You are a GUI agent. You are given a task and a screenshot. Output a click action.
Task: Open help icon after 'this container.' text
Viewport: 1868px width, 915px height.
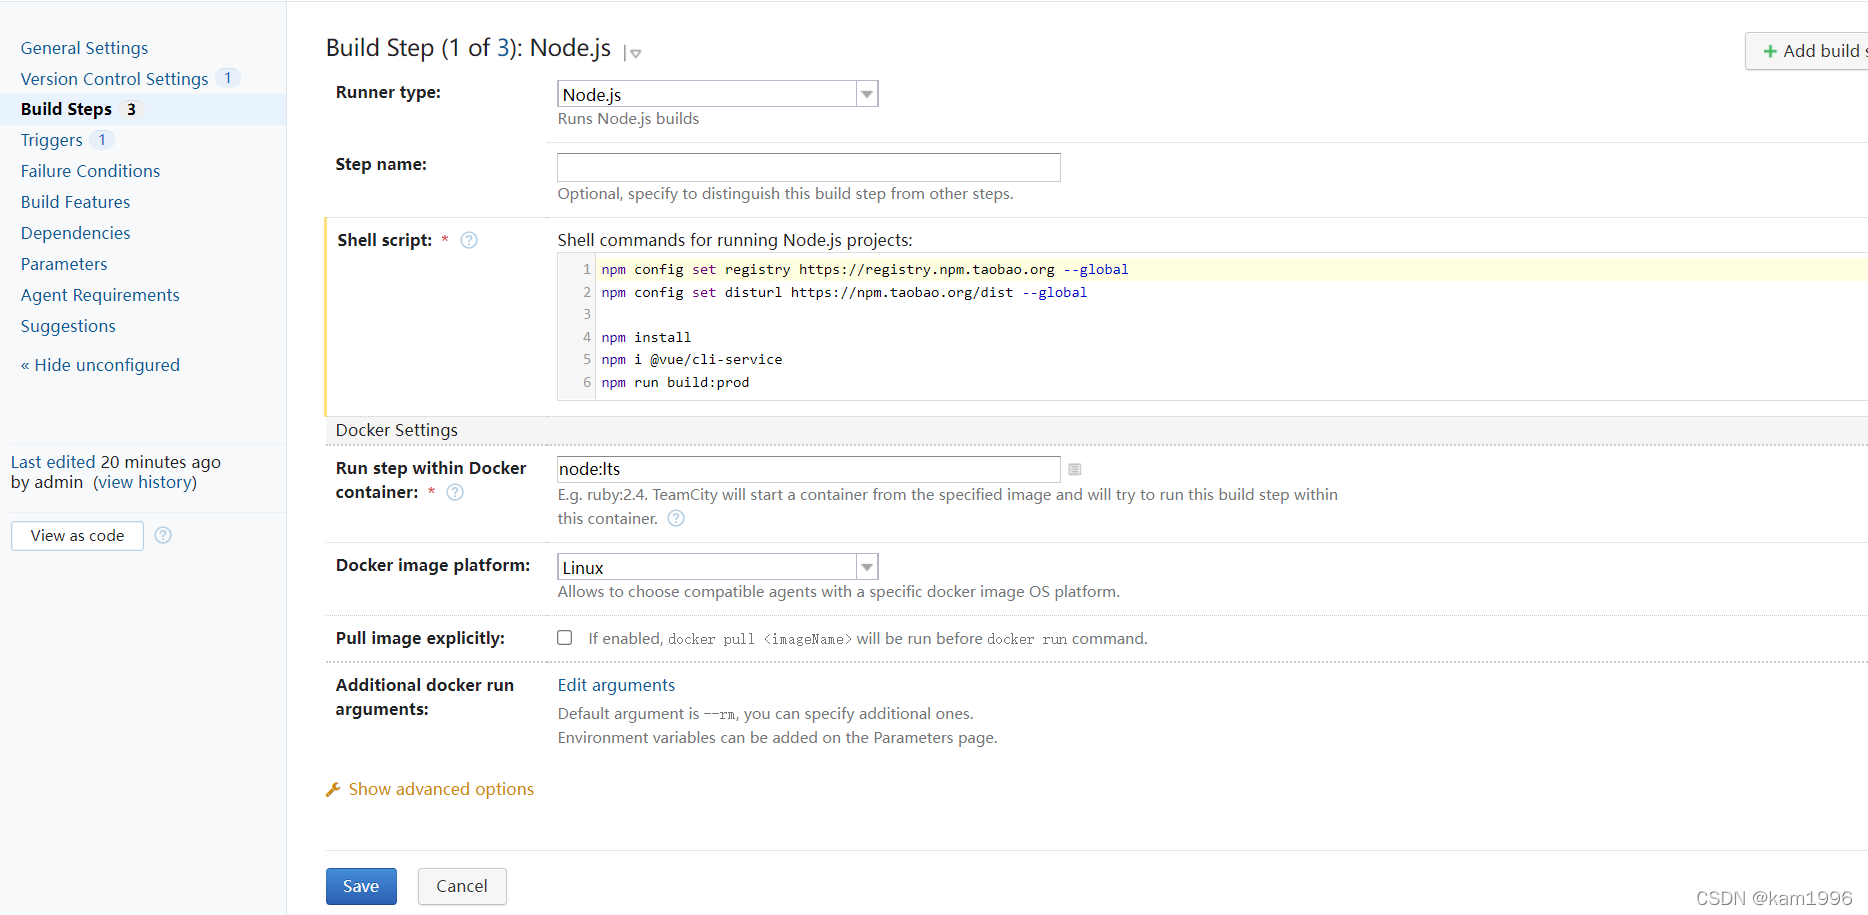click(676, 518)
